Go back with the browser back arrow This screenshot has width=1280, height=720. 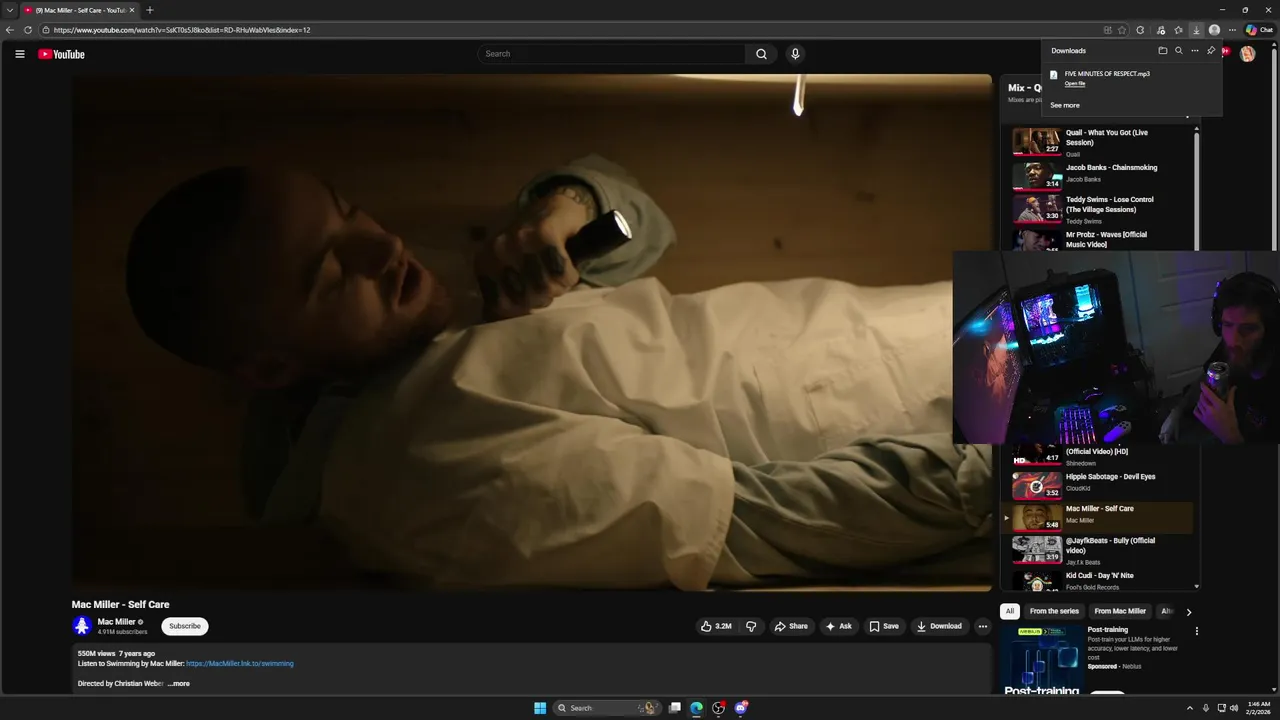click(10, 30)
